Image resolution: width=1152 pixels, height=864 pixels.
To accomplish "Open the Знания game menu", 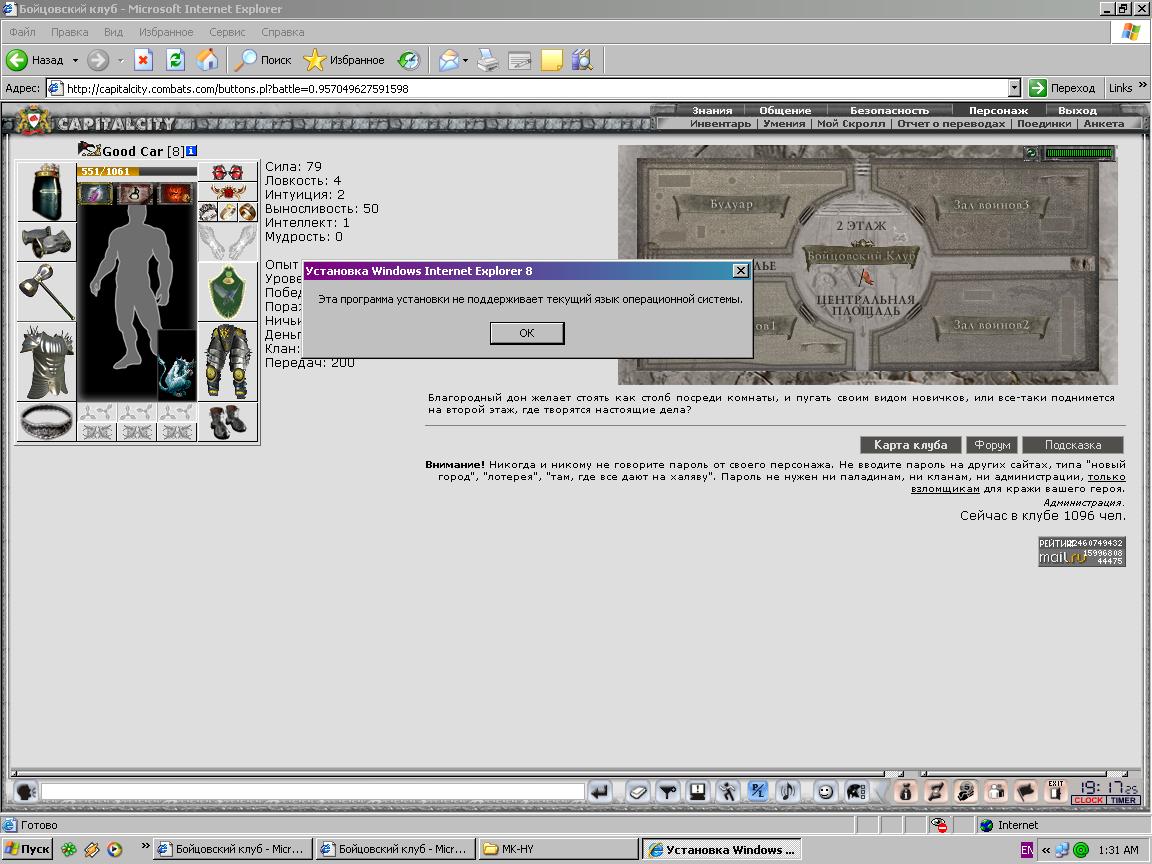I will 712,110.
